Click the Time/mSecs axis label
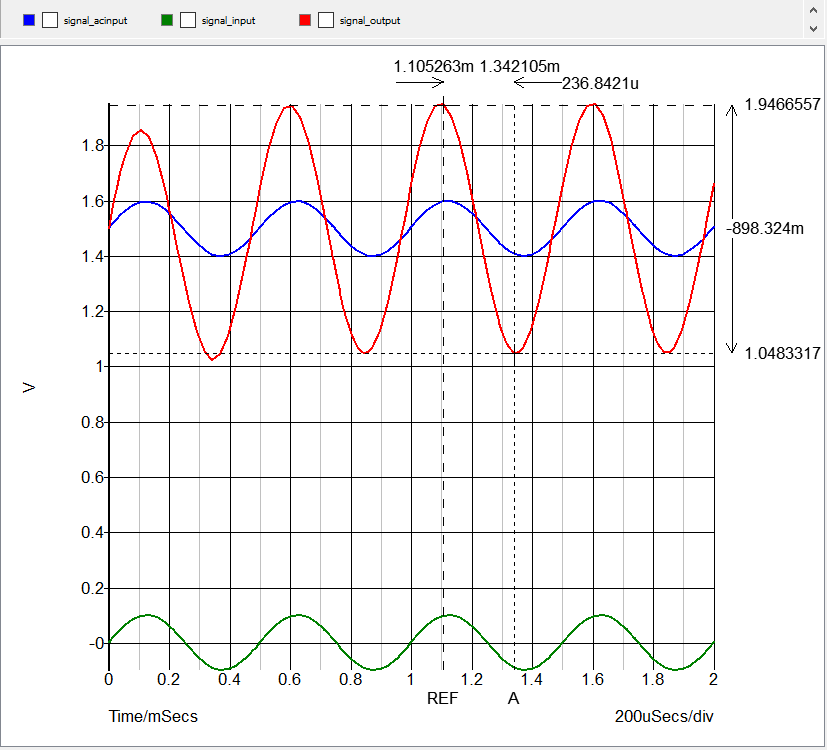The image size is (827, 750). tap(154, 716)
